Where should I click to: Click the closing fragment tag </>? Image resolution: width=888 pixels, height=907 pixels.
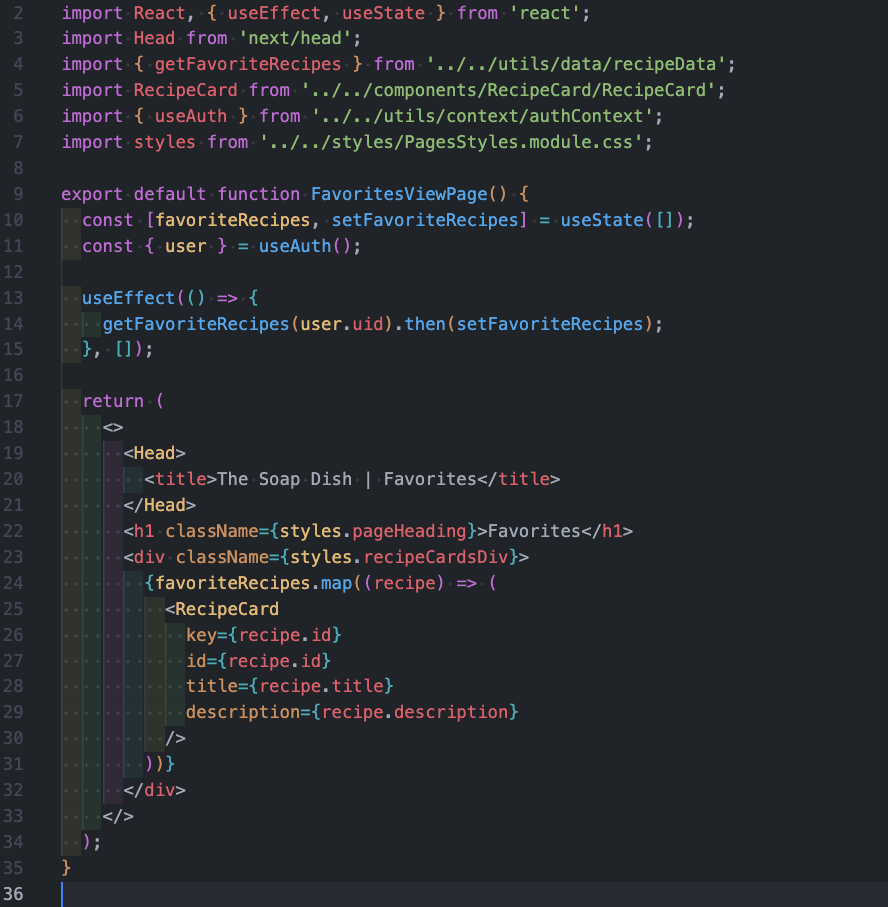118,816
